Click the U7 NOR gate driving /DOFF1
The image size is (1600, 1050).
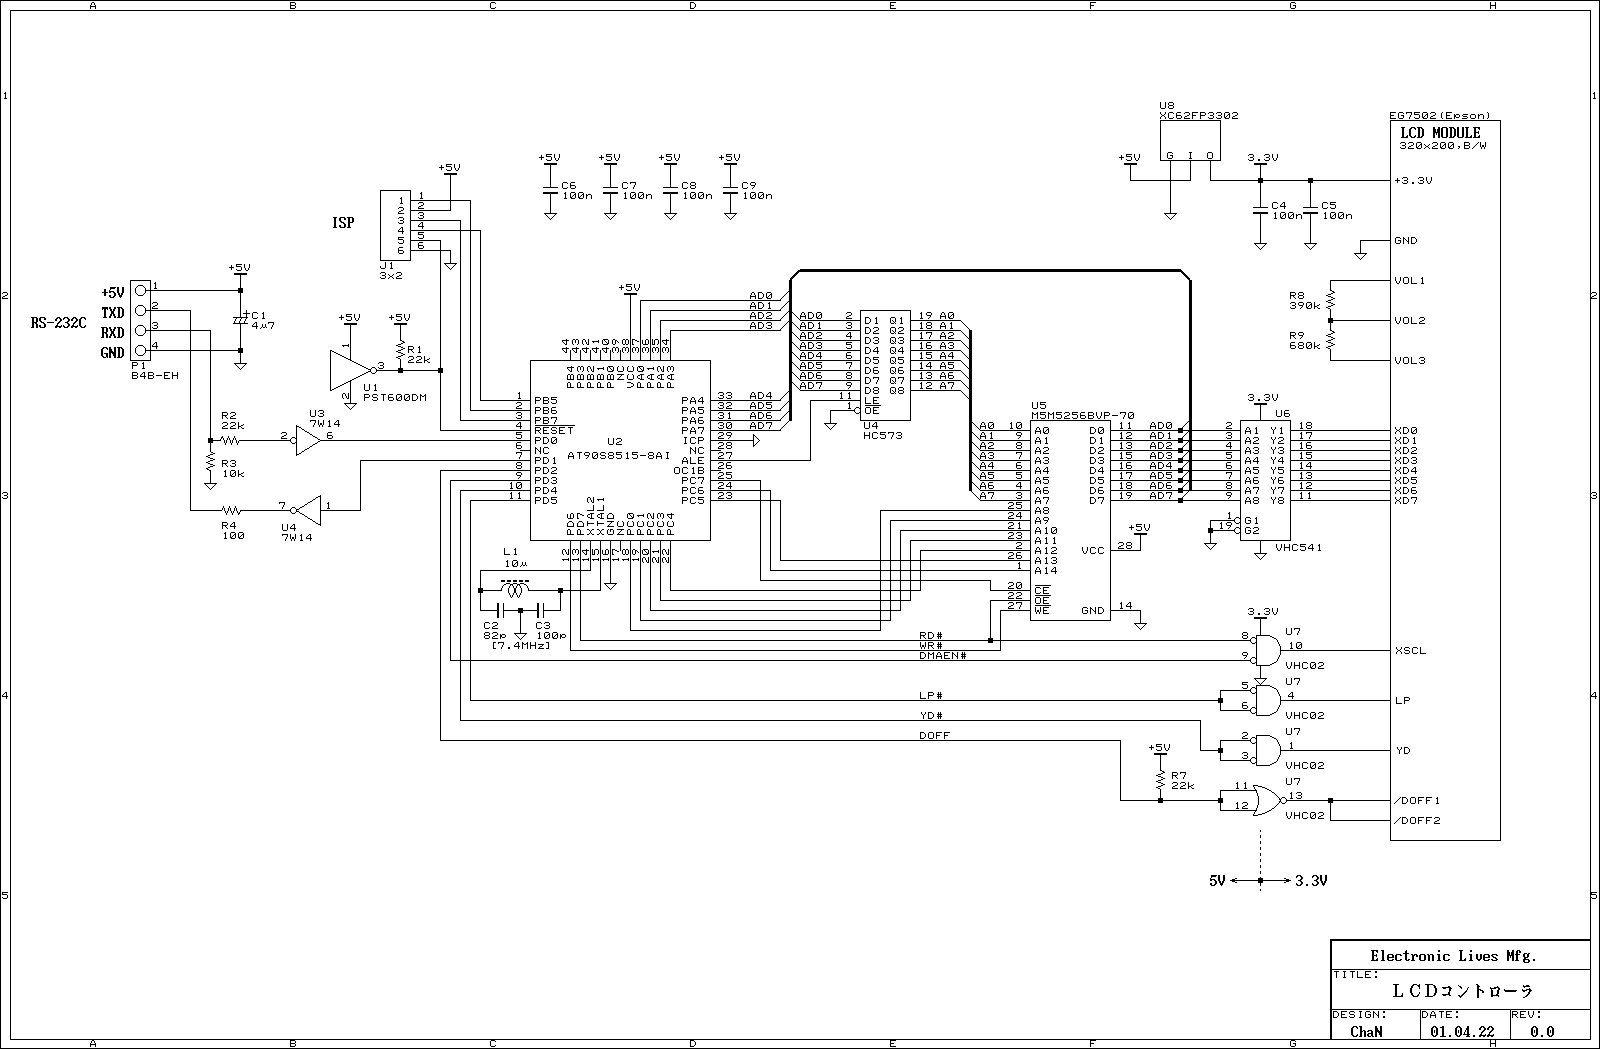(x=1267, y=800)
